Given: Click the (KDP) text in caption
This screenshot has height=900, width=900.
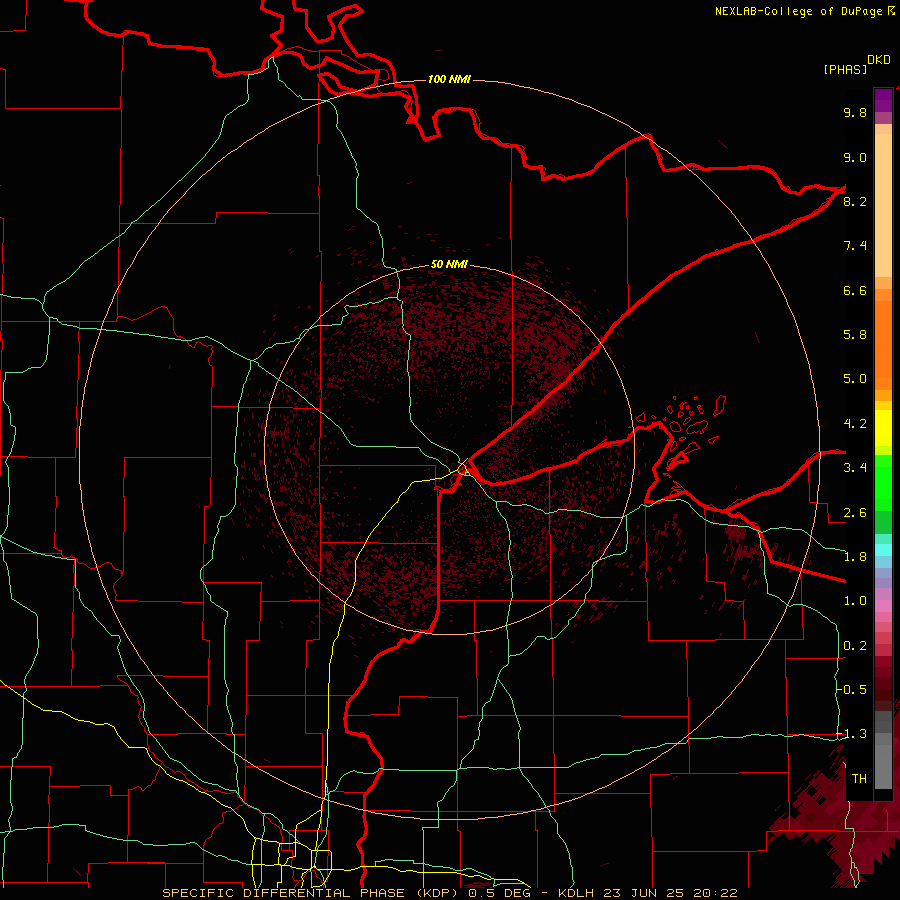Looking at the screenshot, I should pyautogui.click(x=437, y=893).
